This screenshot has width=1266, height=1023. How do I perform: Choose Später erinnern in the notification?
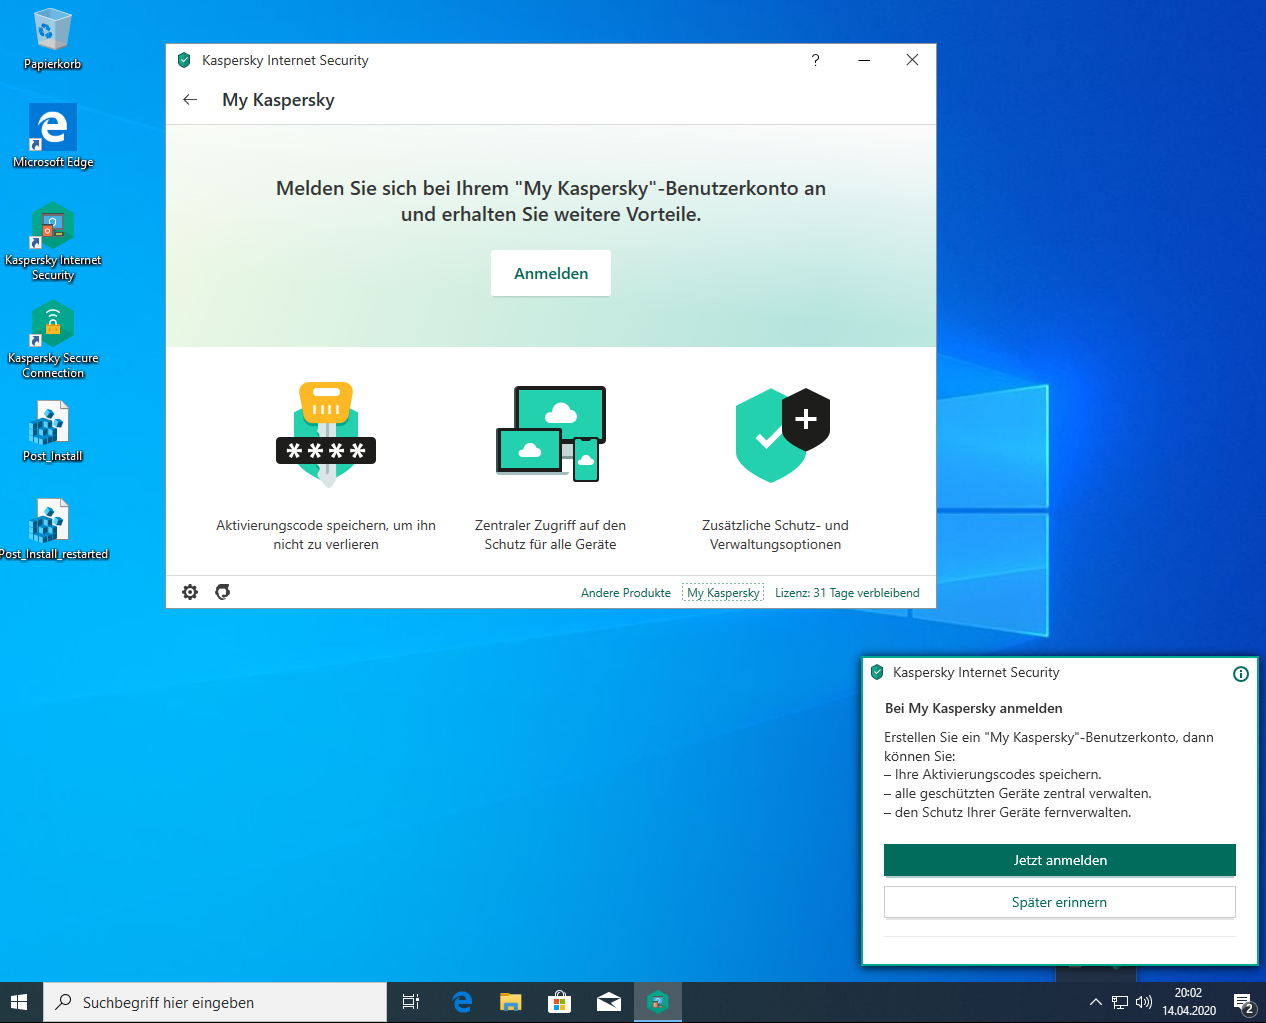tap(1059, 902)
